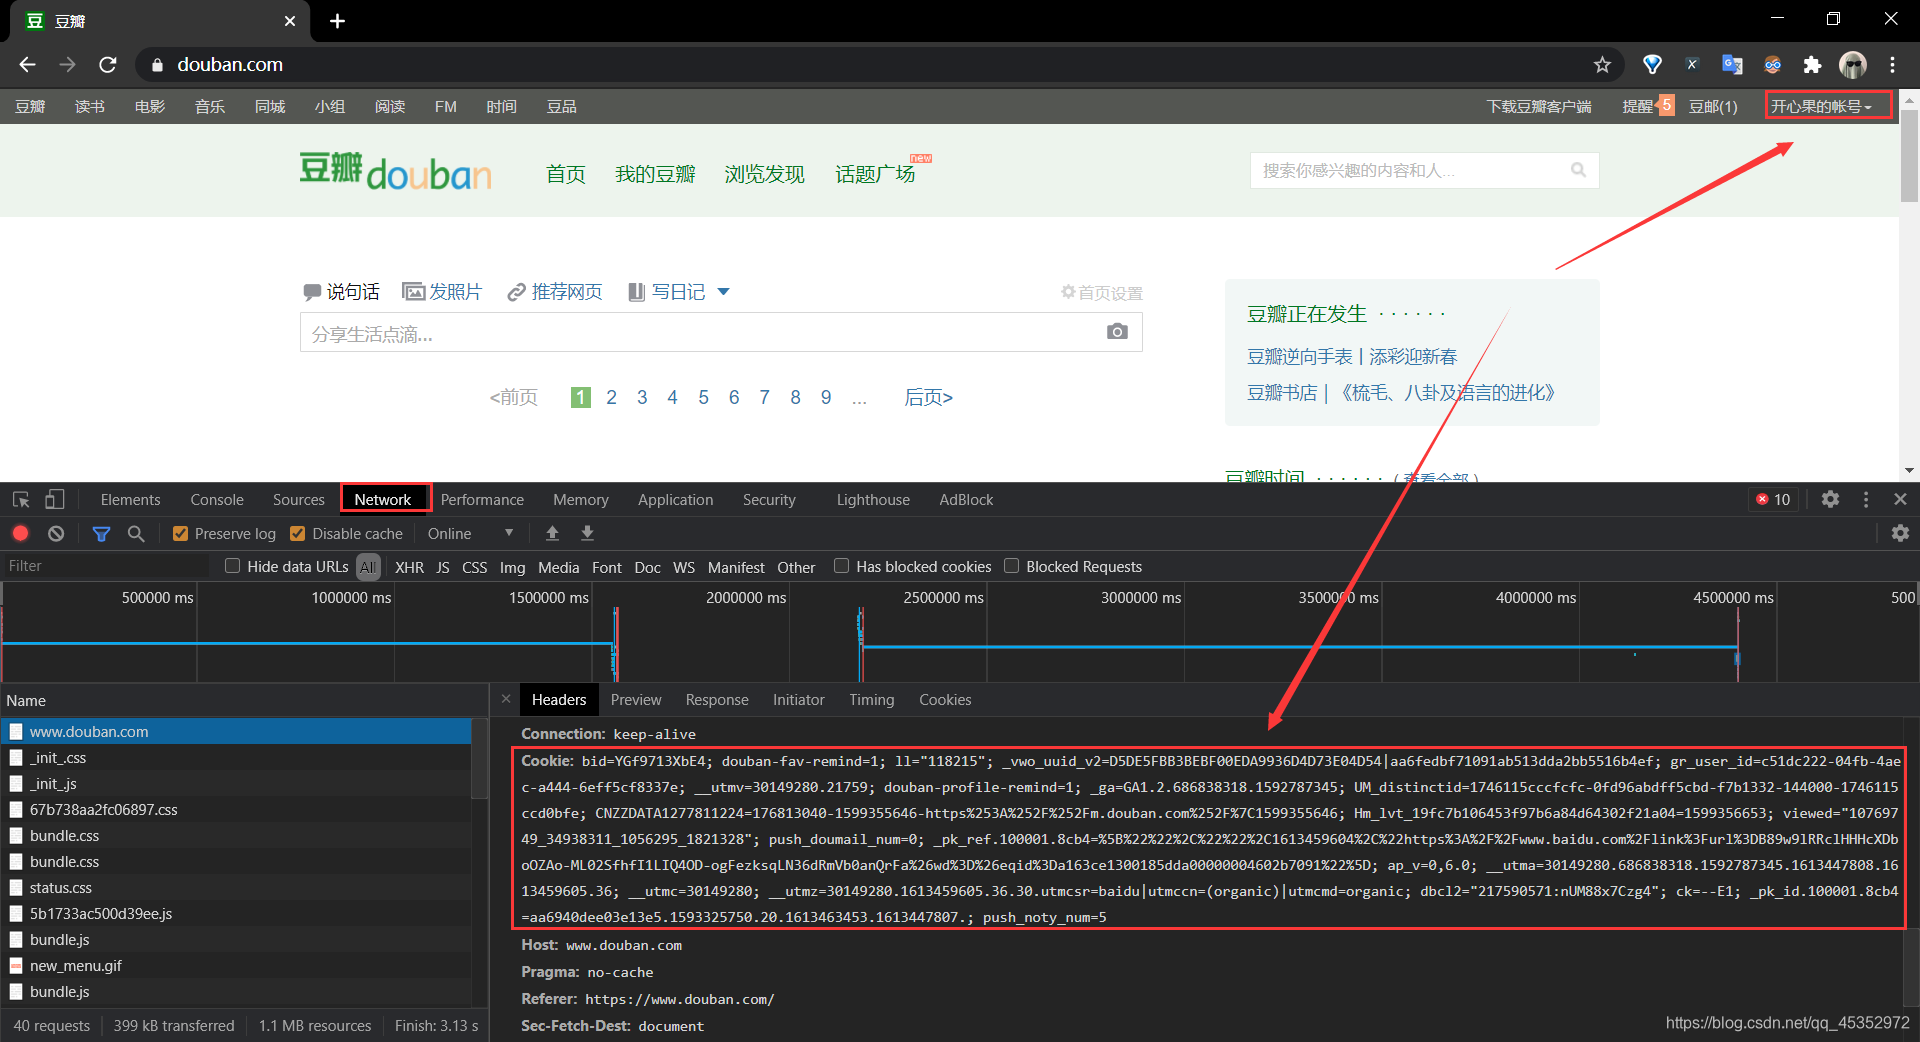Click the camera icon in the status box
Viewport: 1920px width, 1042px height.
1117,332
